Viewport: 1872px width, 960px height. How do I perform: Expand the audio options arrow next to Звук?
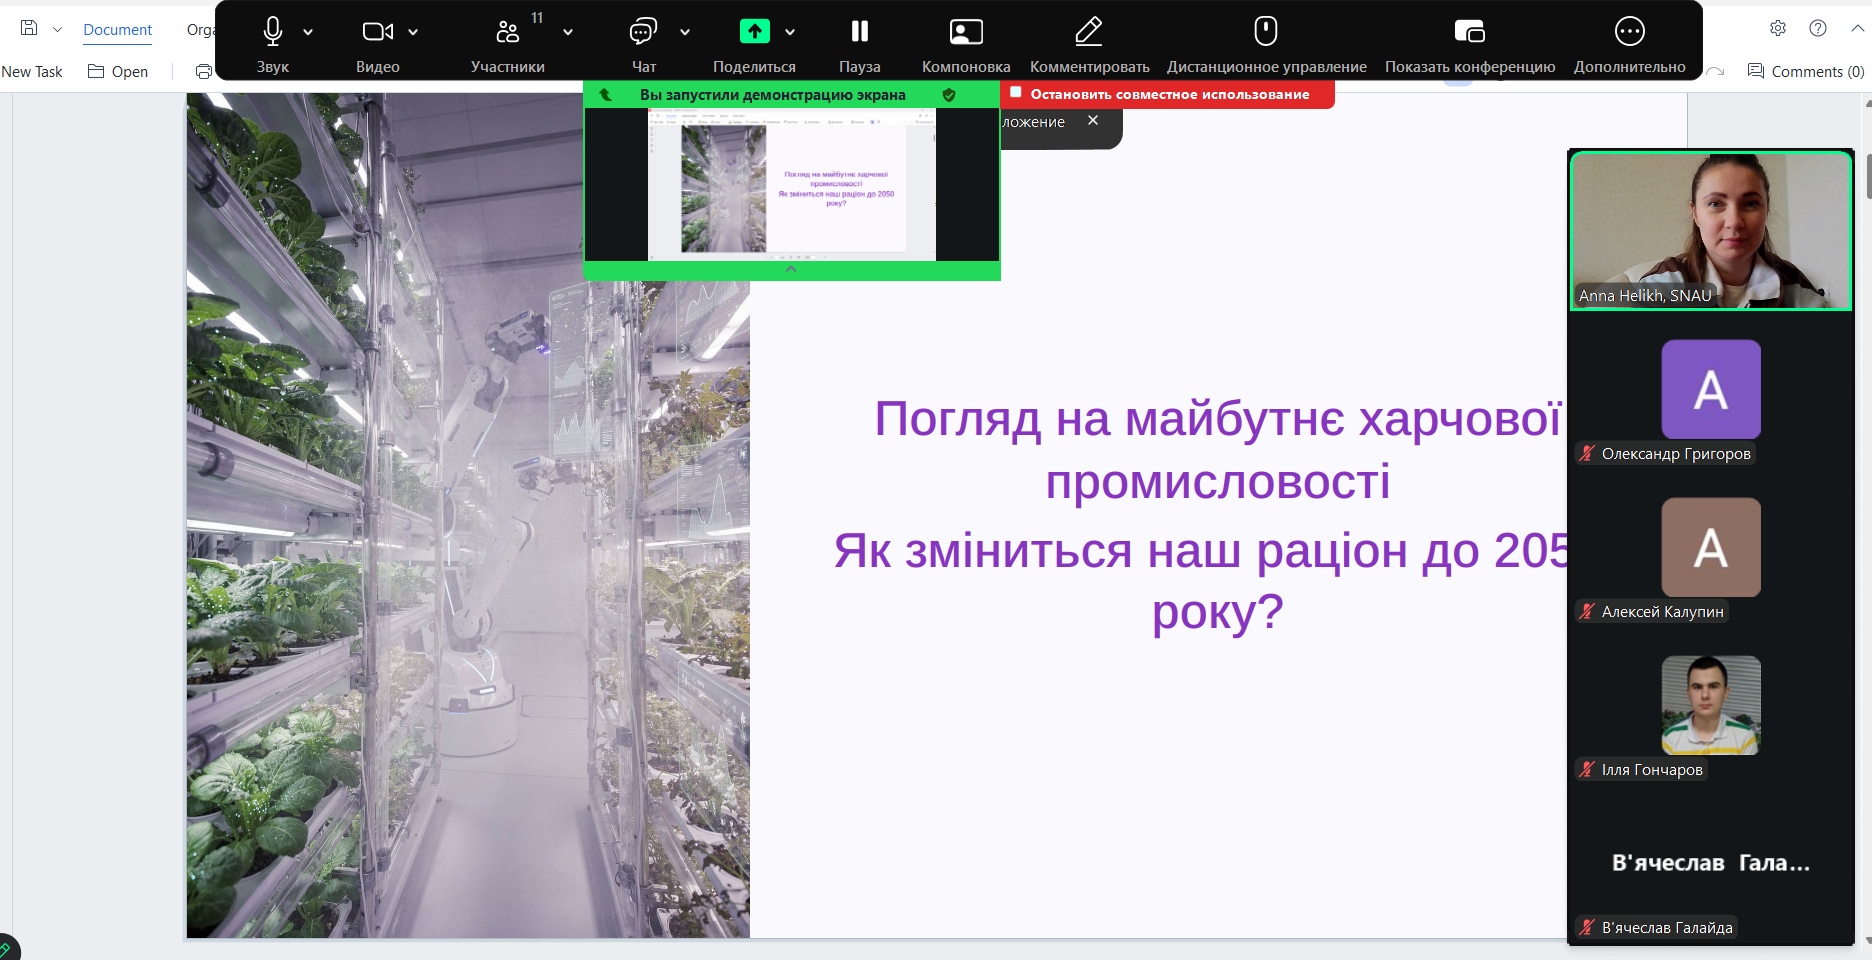coord(308,32)
